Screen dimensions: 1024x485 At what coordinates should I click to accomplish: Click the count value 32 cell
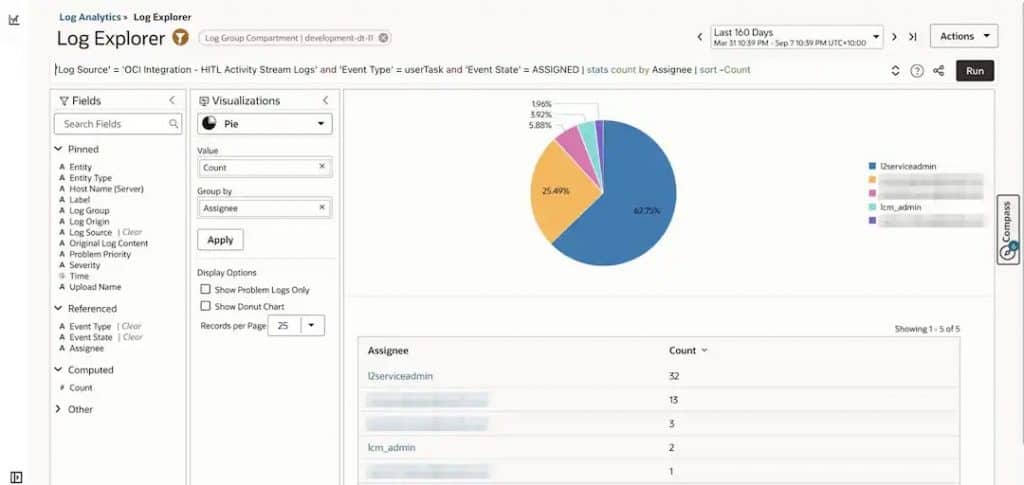point(674,376)
